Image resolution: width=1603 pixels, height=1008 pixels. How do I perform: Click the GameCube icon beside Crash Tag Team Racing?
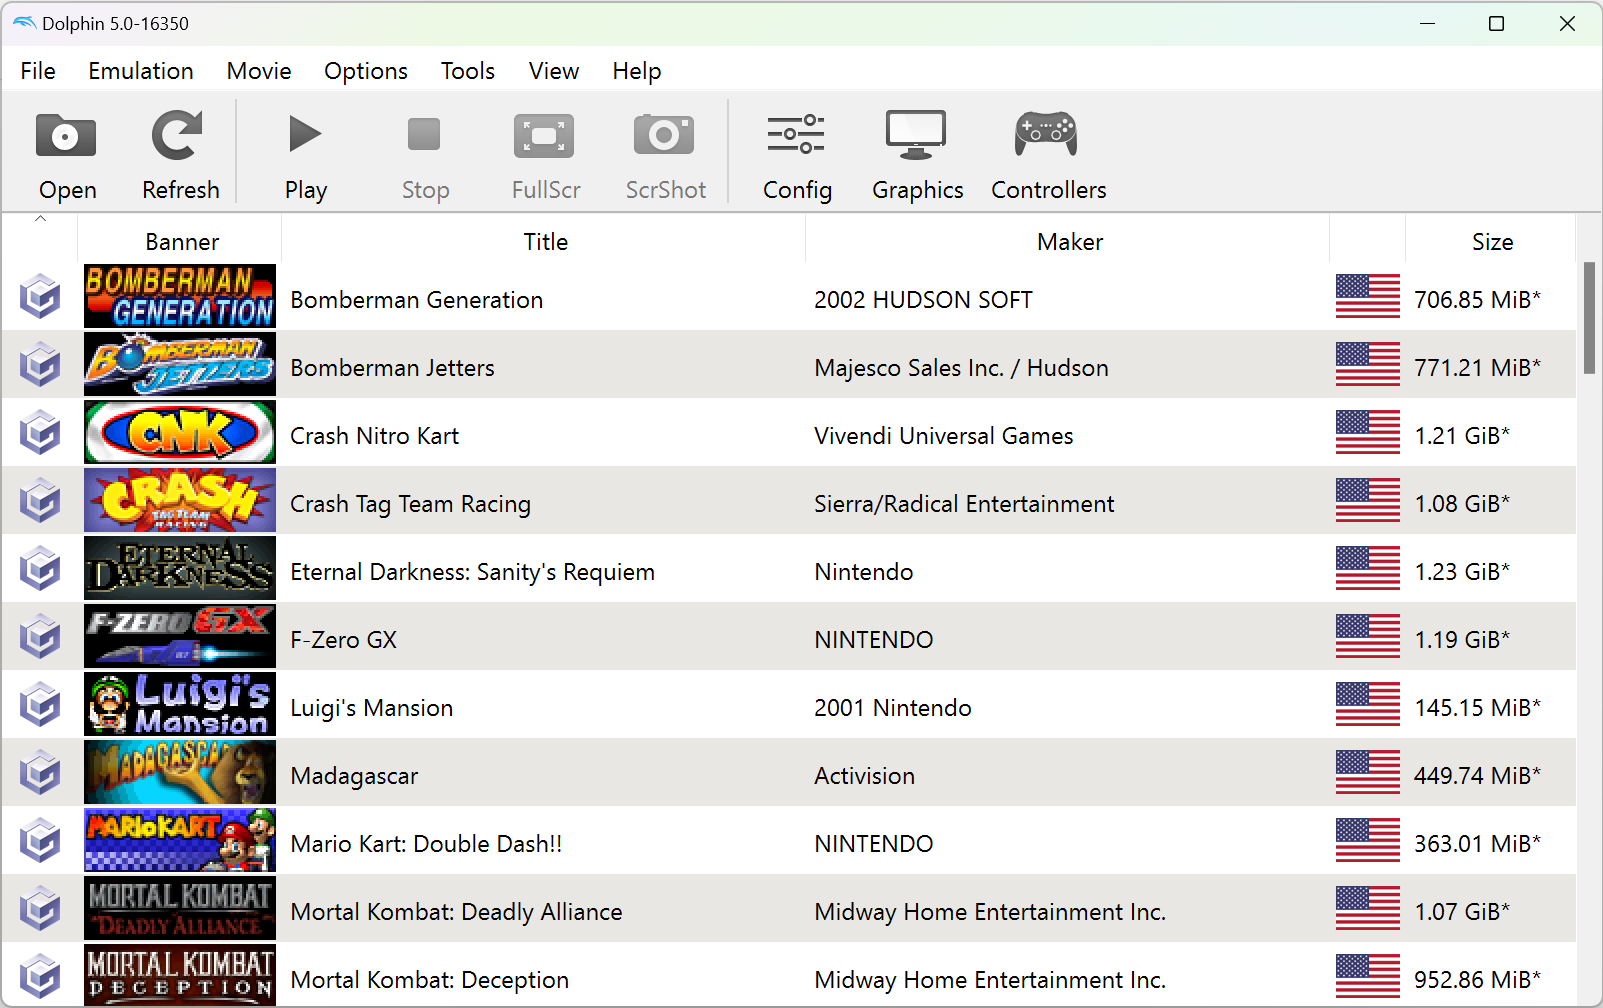(41, 501)
